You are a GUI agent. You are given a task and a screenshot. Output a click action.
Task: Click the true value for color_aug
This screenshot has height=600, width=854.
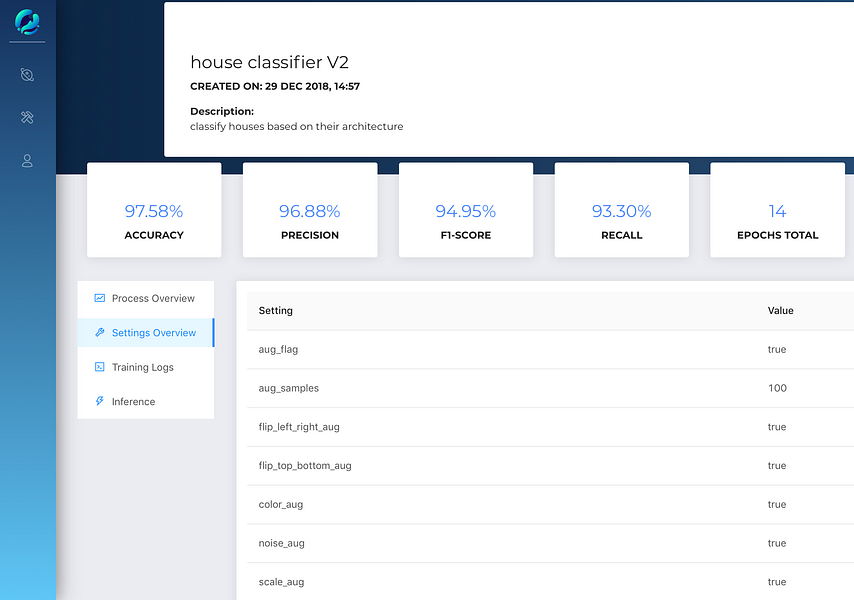pyautogui.click(x=777, y=504)
